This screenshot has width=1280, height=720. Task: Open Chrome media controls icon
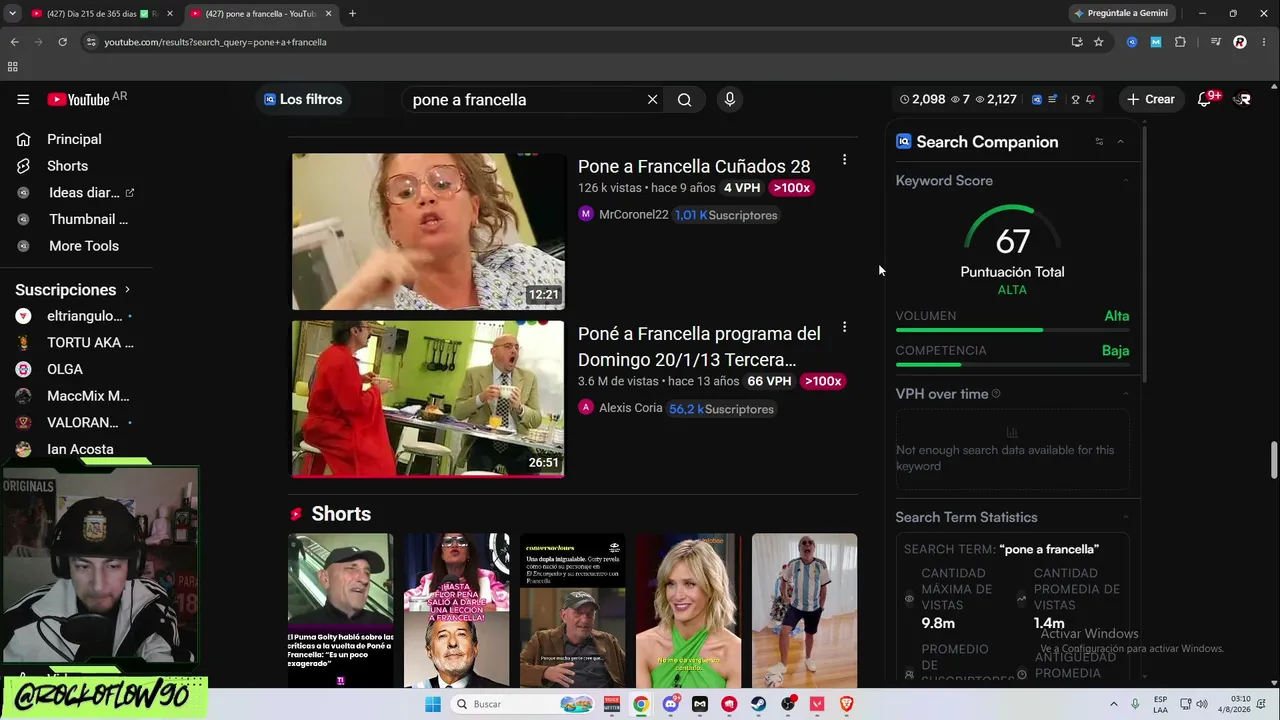[x=1215, y=42]
